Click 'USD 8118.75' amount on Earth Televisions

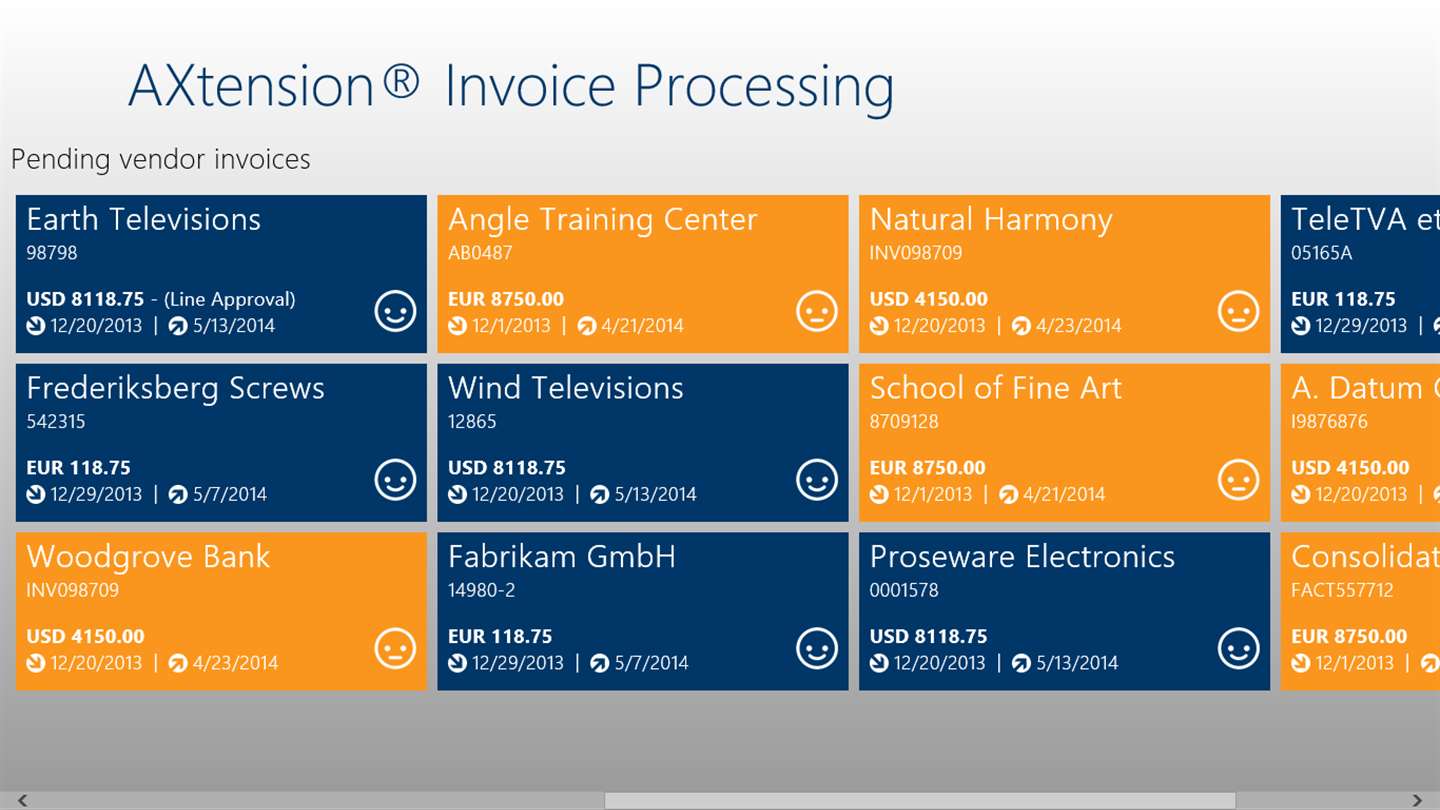pyautogui.click(x=86, y=299)
